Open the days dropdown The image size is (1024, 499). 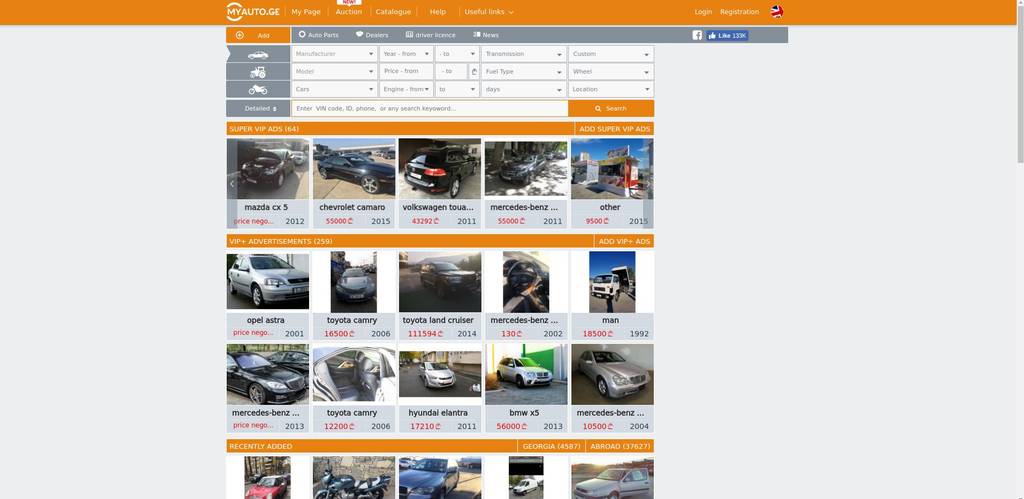pyautogui.click(x=524, y=89)
